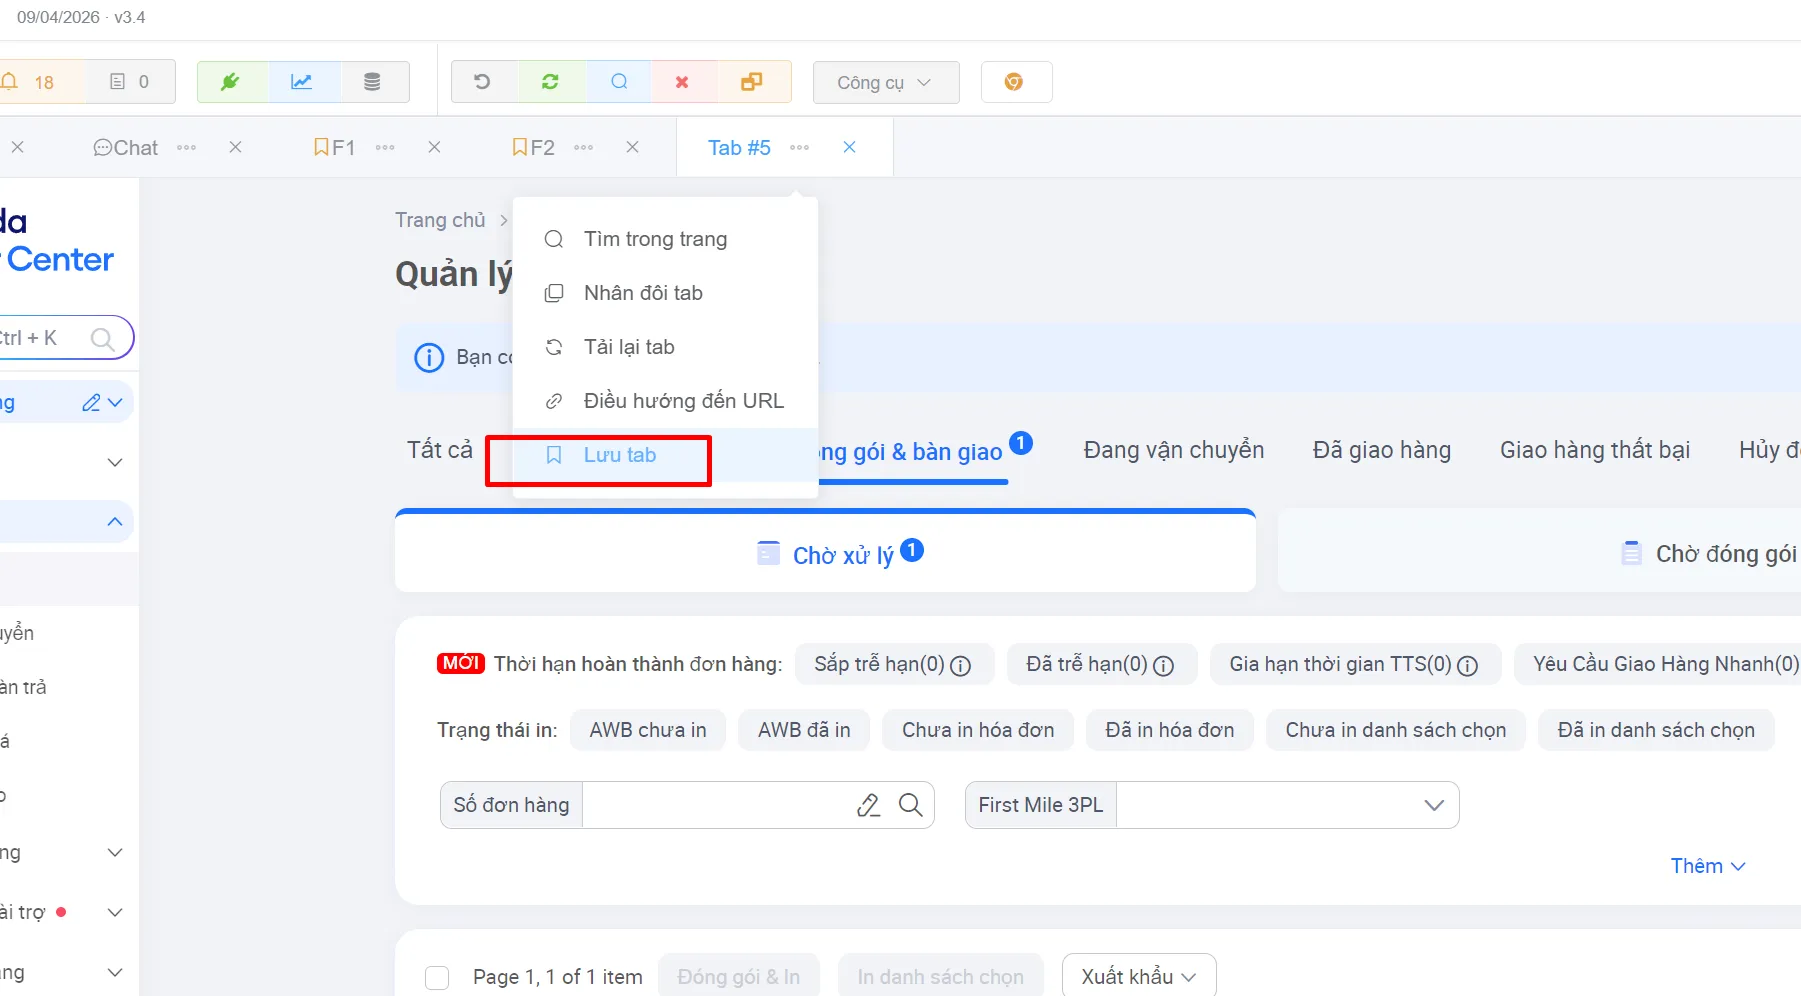
Task: Click the green plug icon in the toolbar
Action: point(230,82)
